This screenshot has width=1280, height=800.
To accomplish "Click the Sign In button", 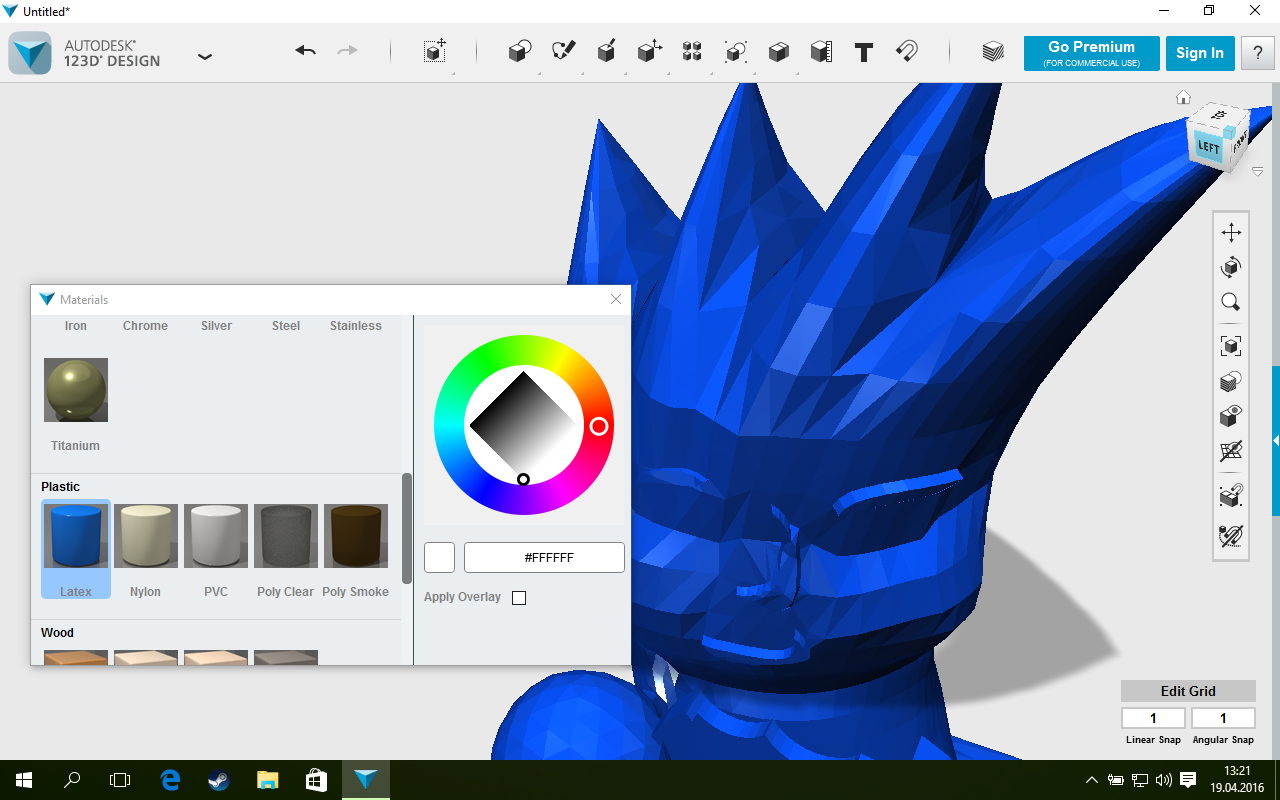I will pyautogui.click(x=1200, y=54).
